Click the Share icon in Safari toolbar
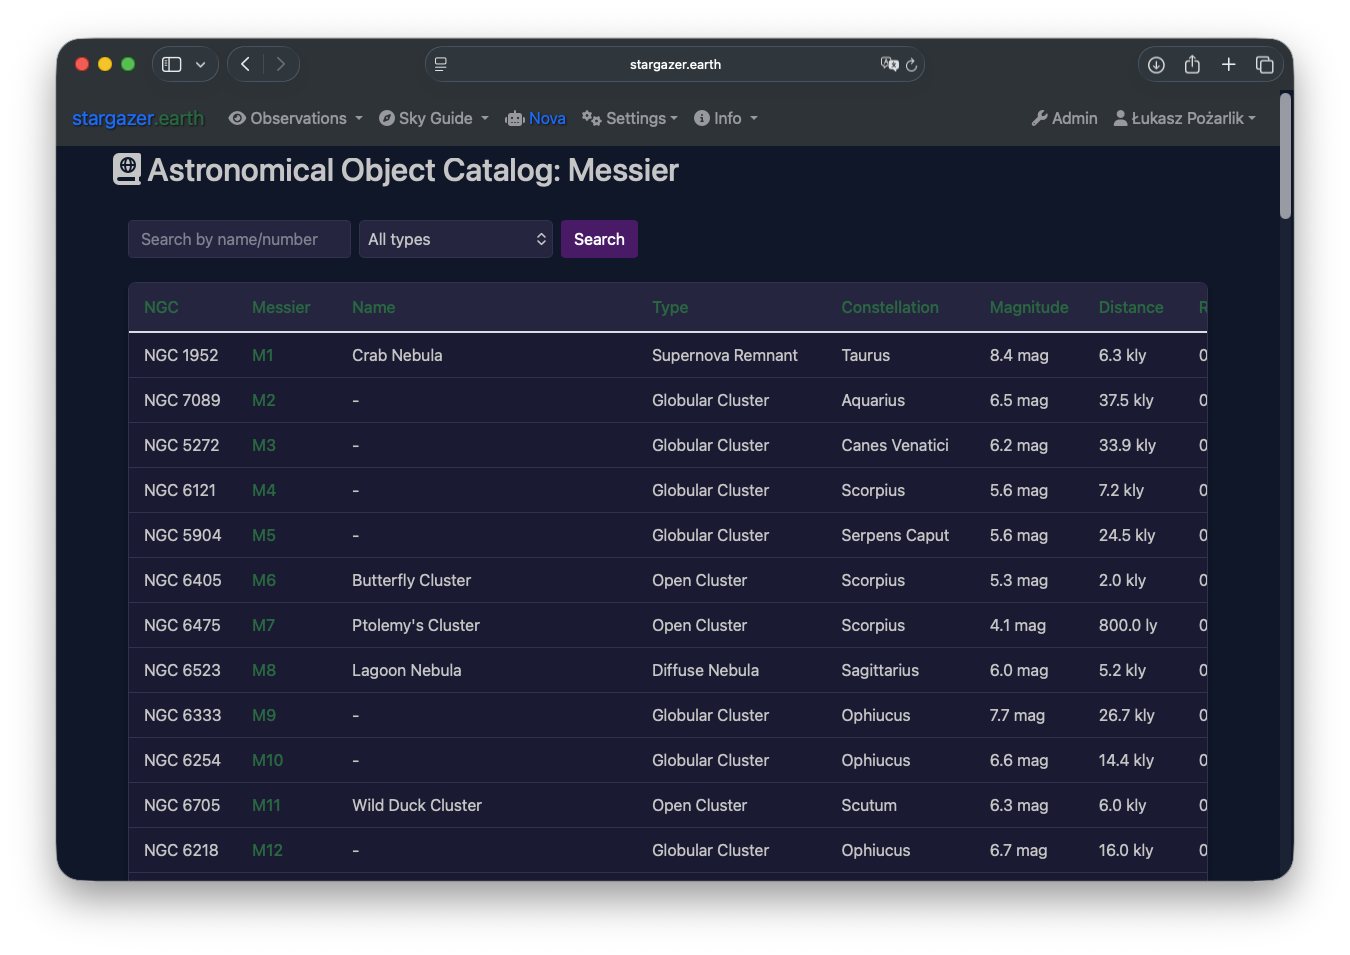 (1192, 65)
